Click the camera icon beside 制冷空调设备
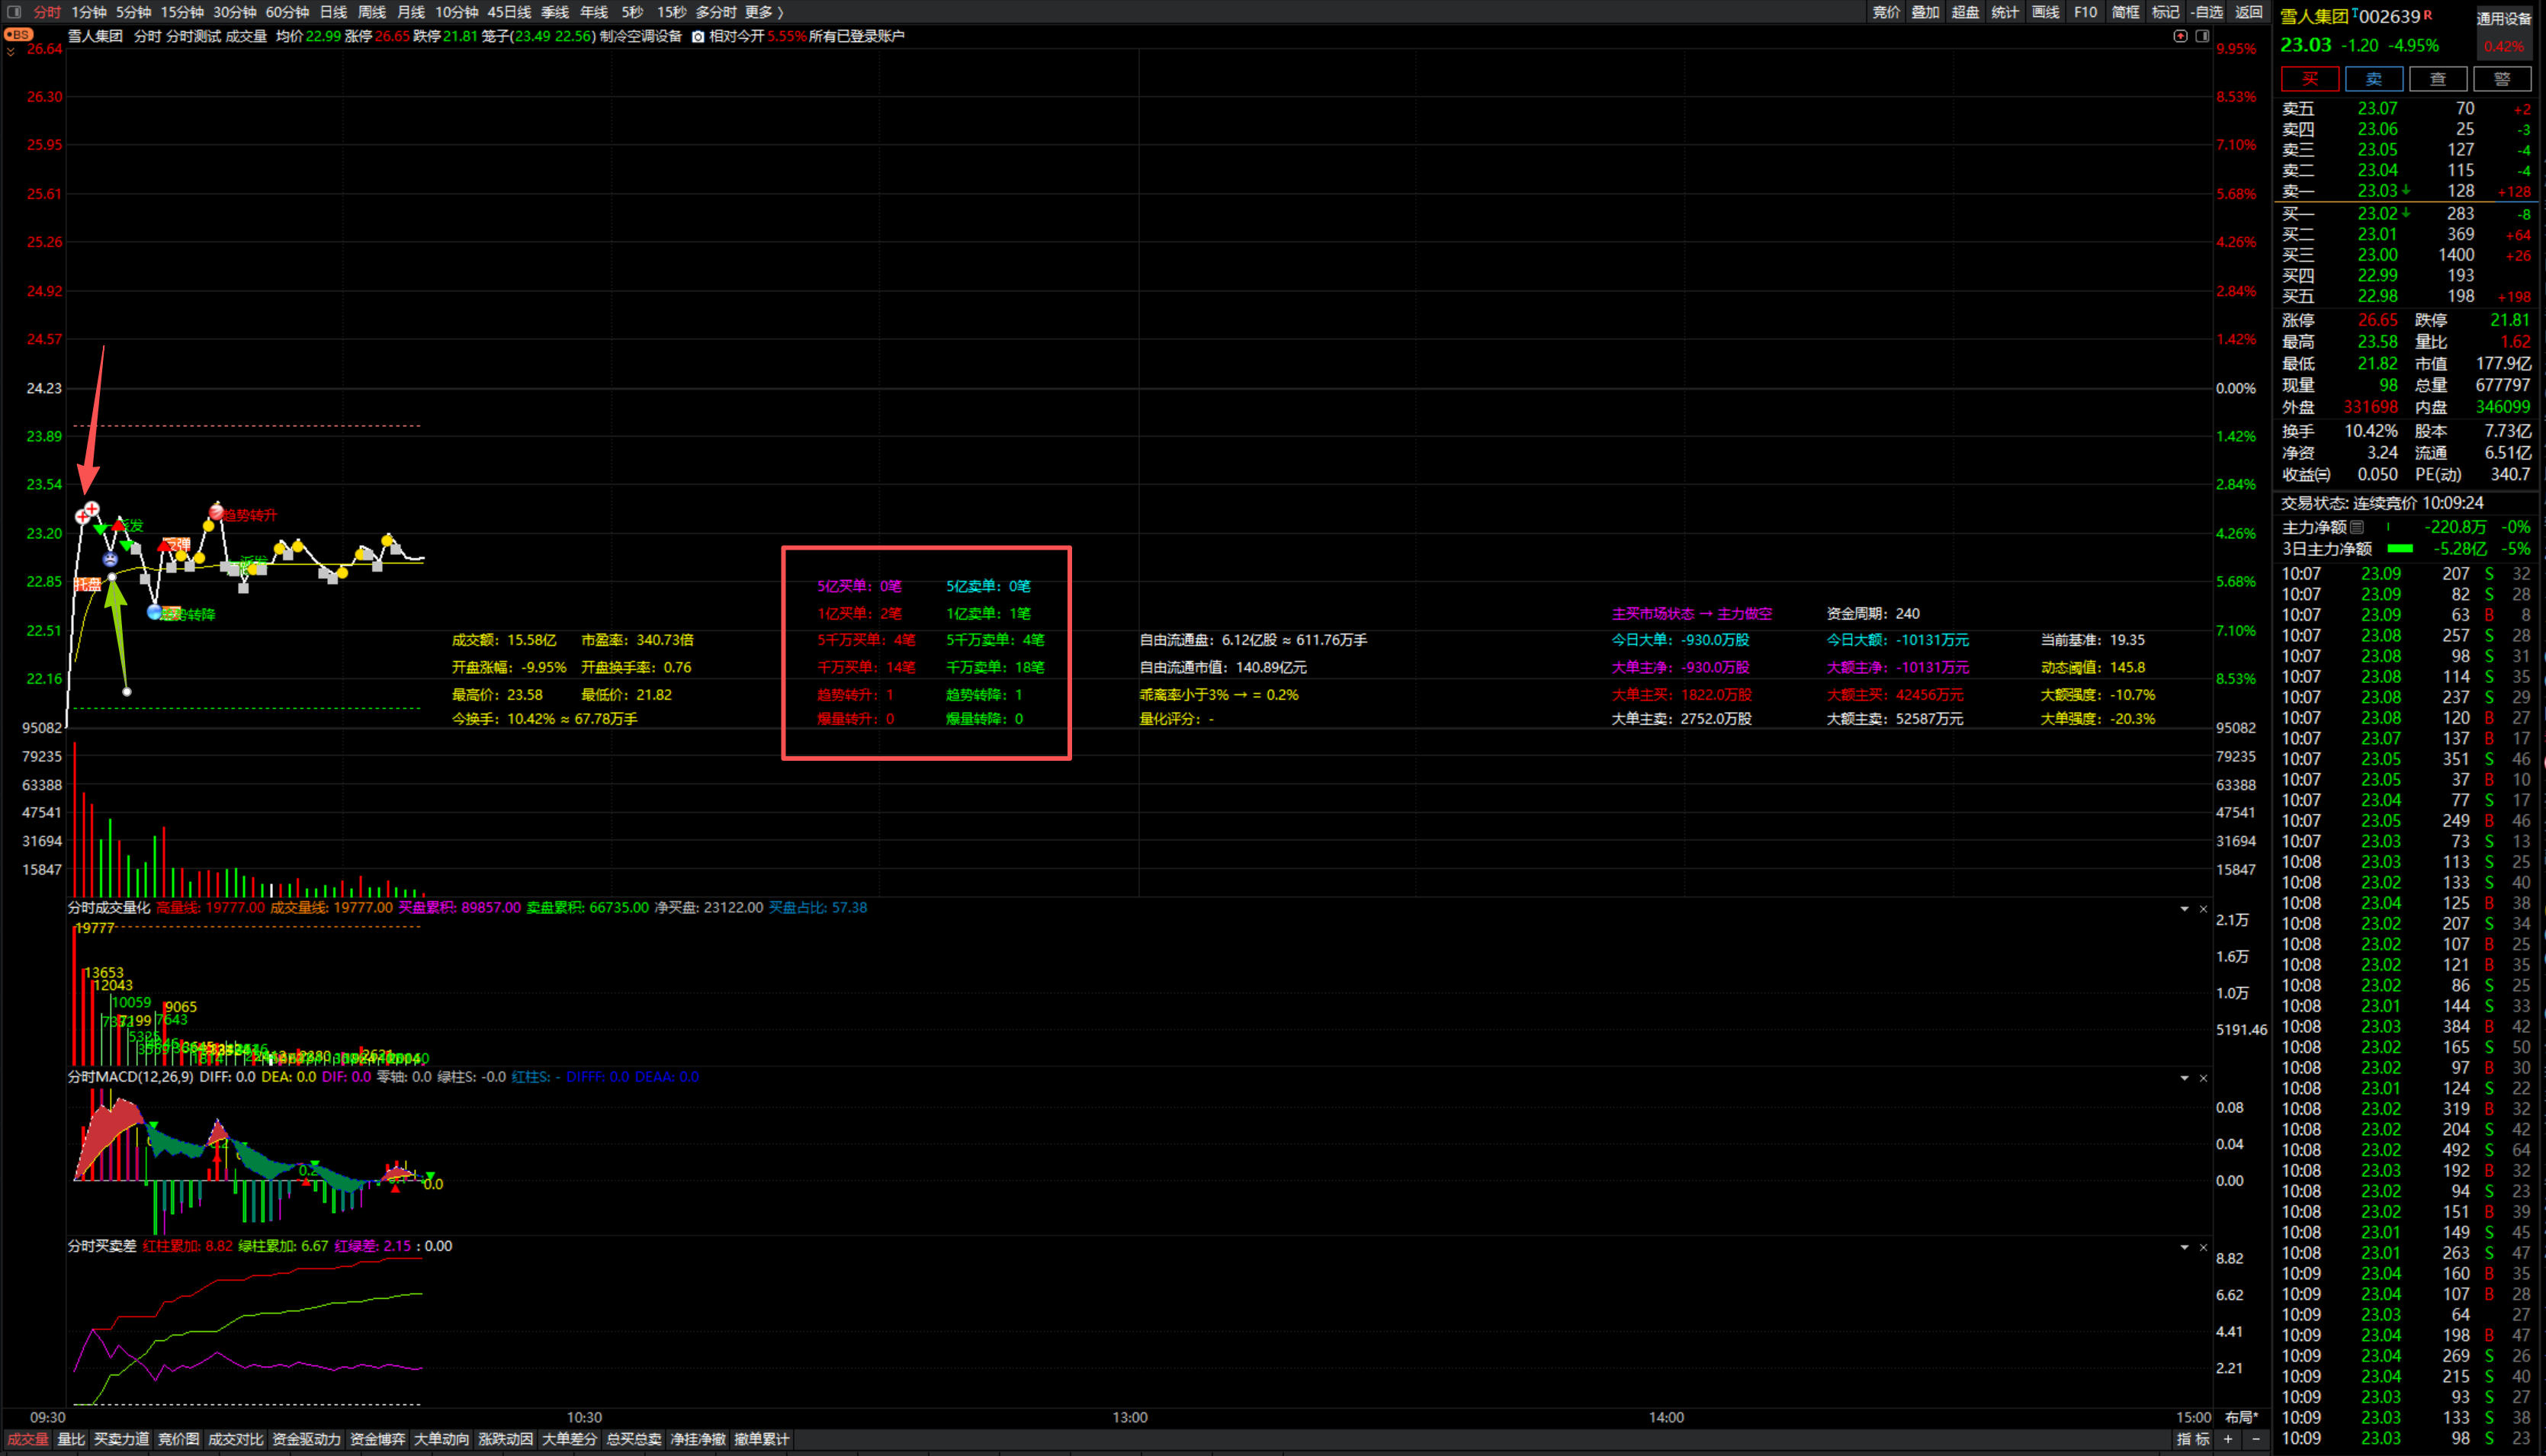The height and width of the screenshot is (1456, 2546). 698,37
